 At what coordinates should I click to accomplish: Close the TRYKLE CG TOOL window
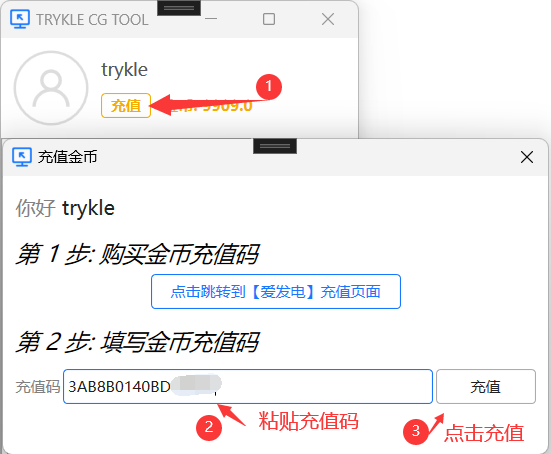[328, 19]
